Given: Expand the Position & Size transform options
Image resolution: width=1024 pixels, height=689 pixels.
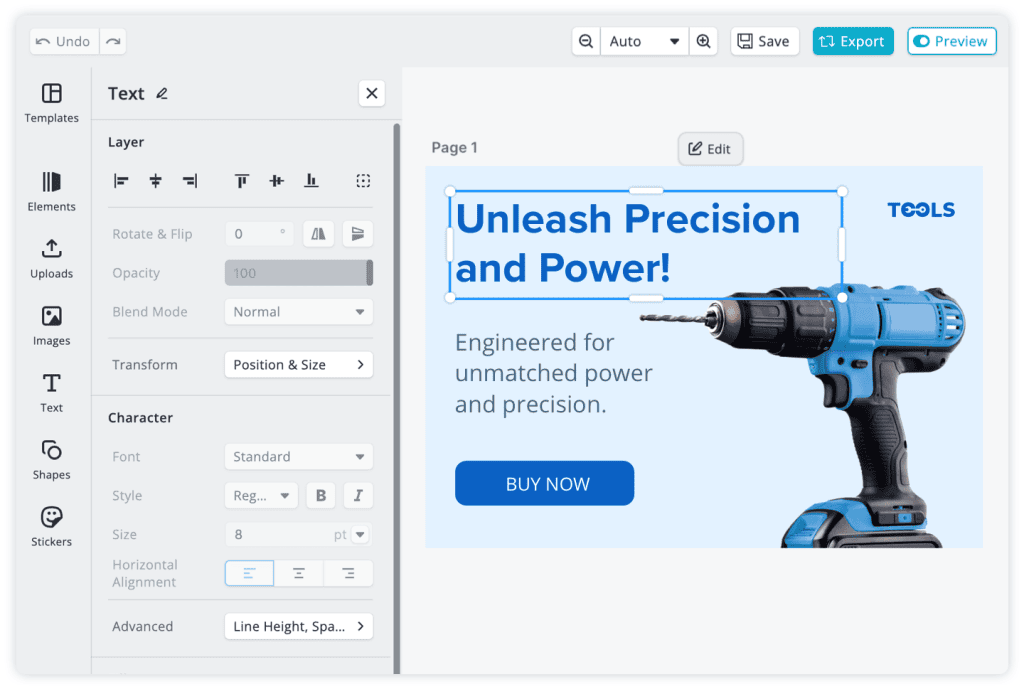Looking at the screenshot, I should coord(298,364).
